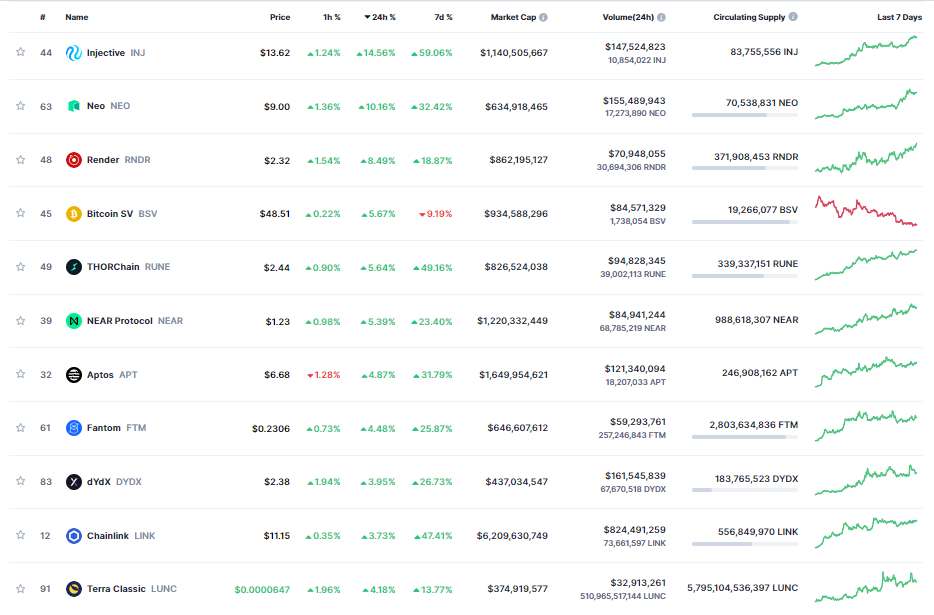Open the Injective INJ coin page
The image size is (934, 615).
tap(116, 53)
